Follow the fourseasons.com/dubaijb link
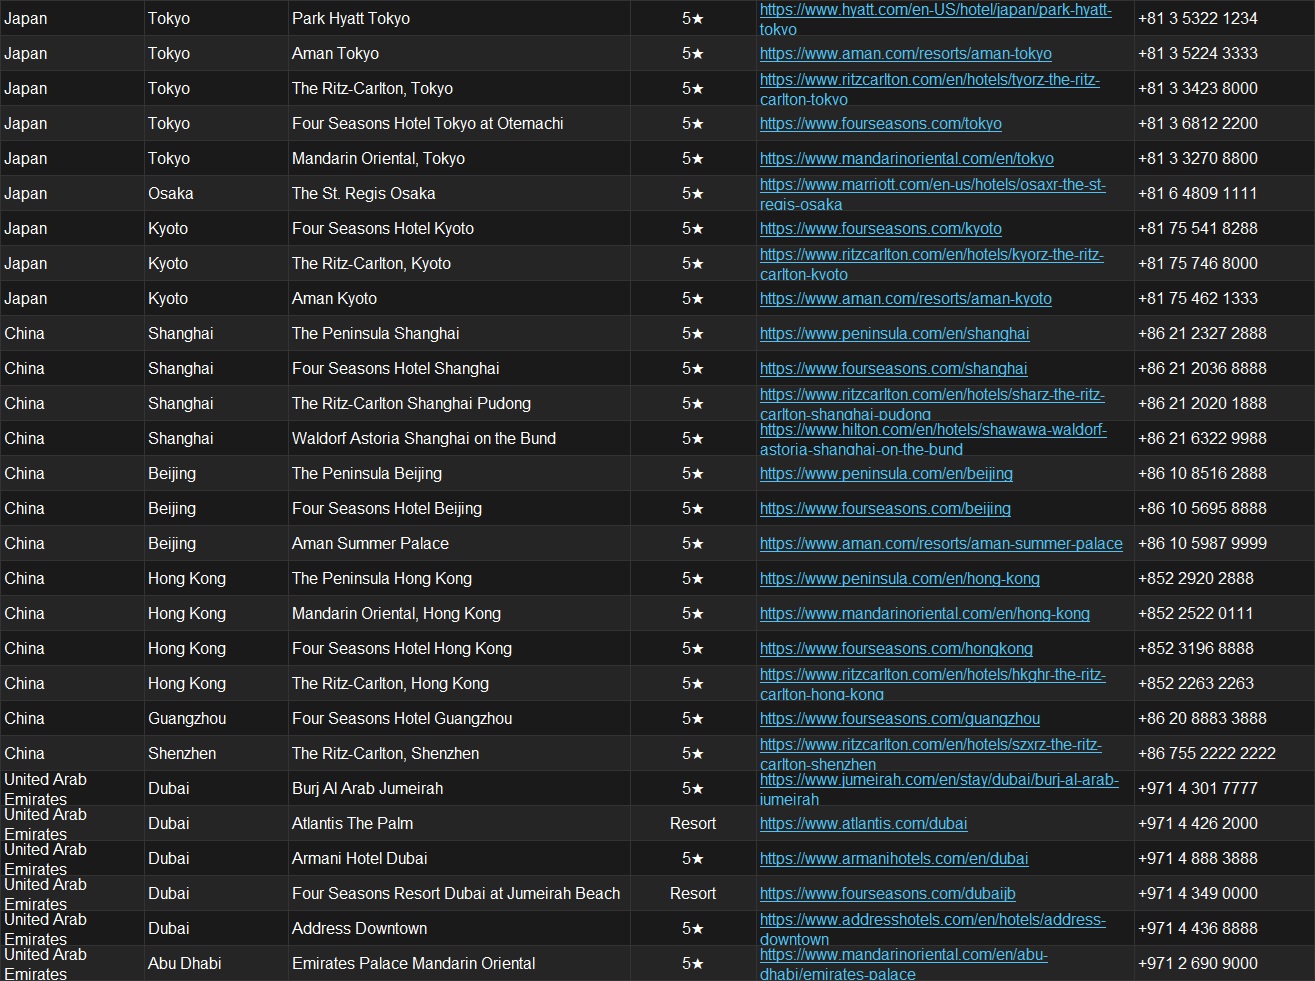The width and height of the screenshot is (1315, 981). [x=887, y=894]
